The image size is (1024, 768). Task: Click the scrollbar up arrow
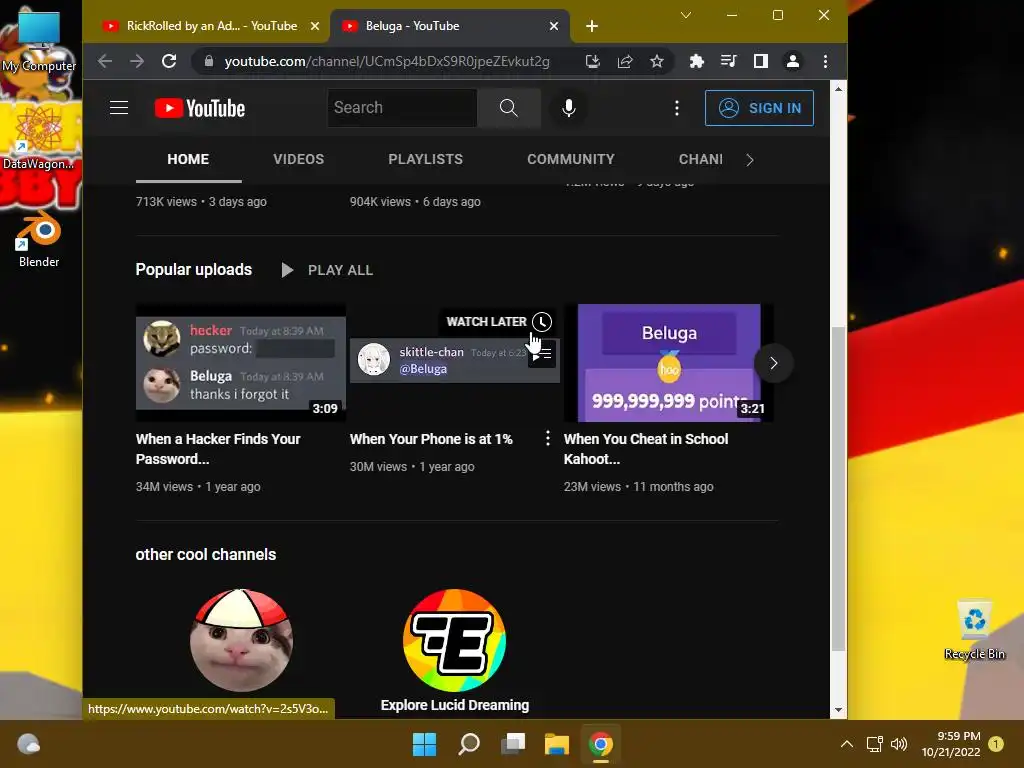838,88
